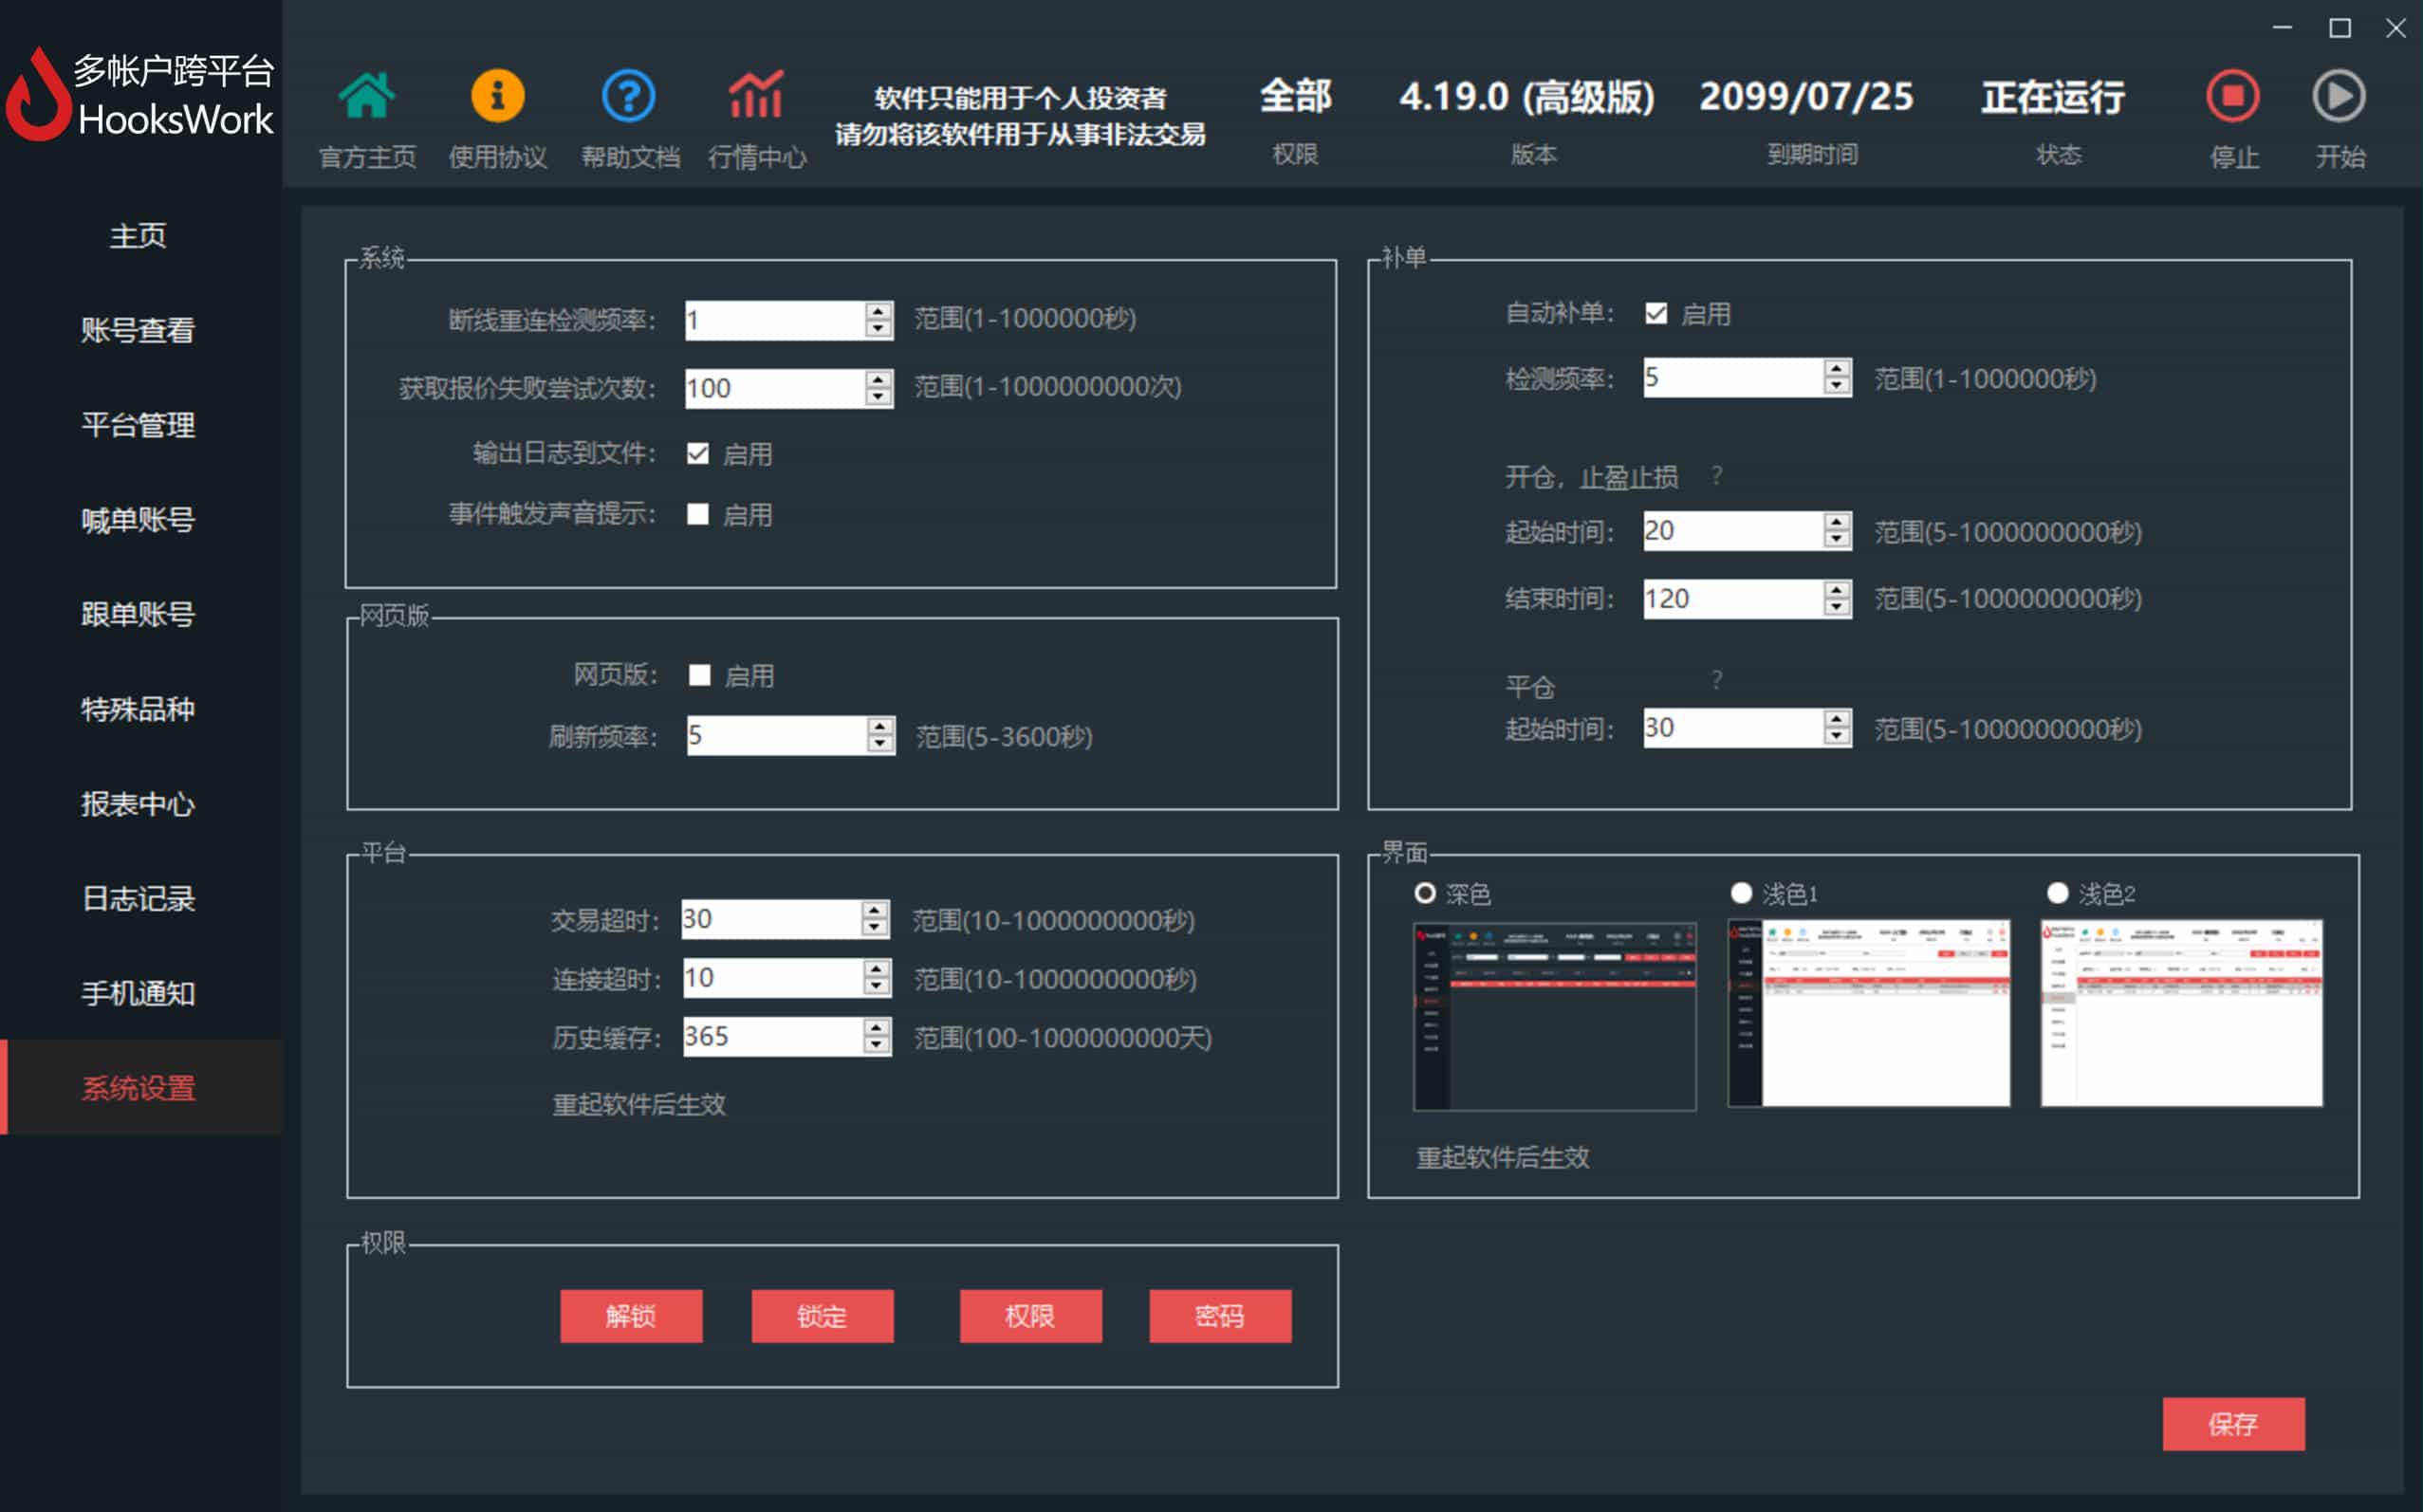
Task: Click the 浅色1 theme preview thumbnail
Action: [1869, 1013]
